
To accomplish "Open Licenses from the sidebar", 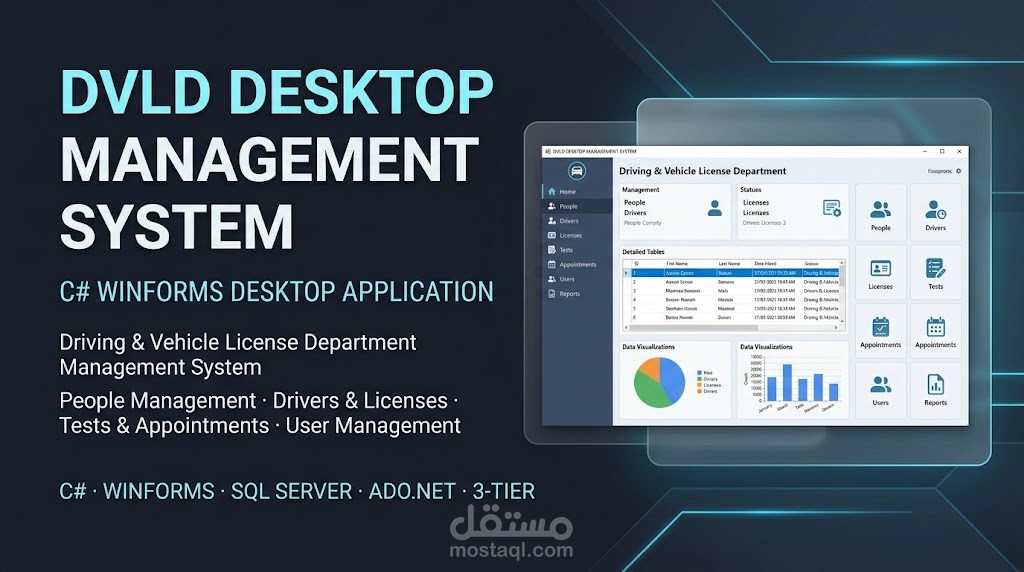I will [x=577, y=235].
